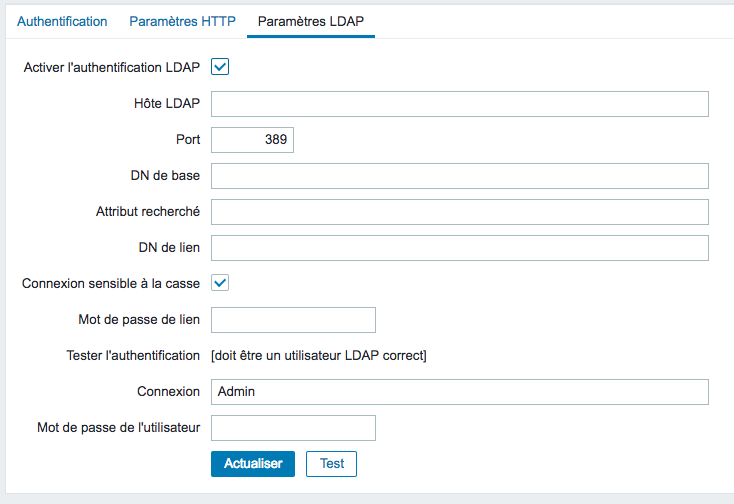Click the LDAP user hint text in brackets
The image size is (734, 504).
click(x=319, y=356)
